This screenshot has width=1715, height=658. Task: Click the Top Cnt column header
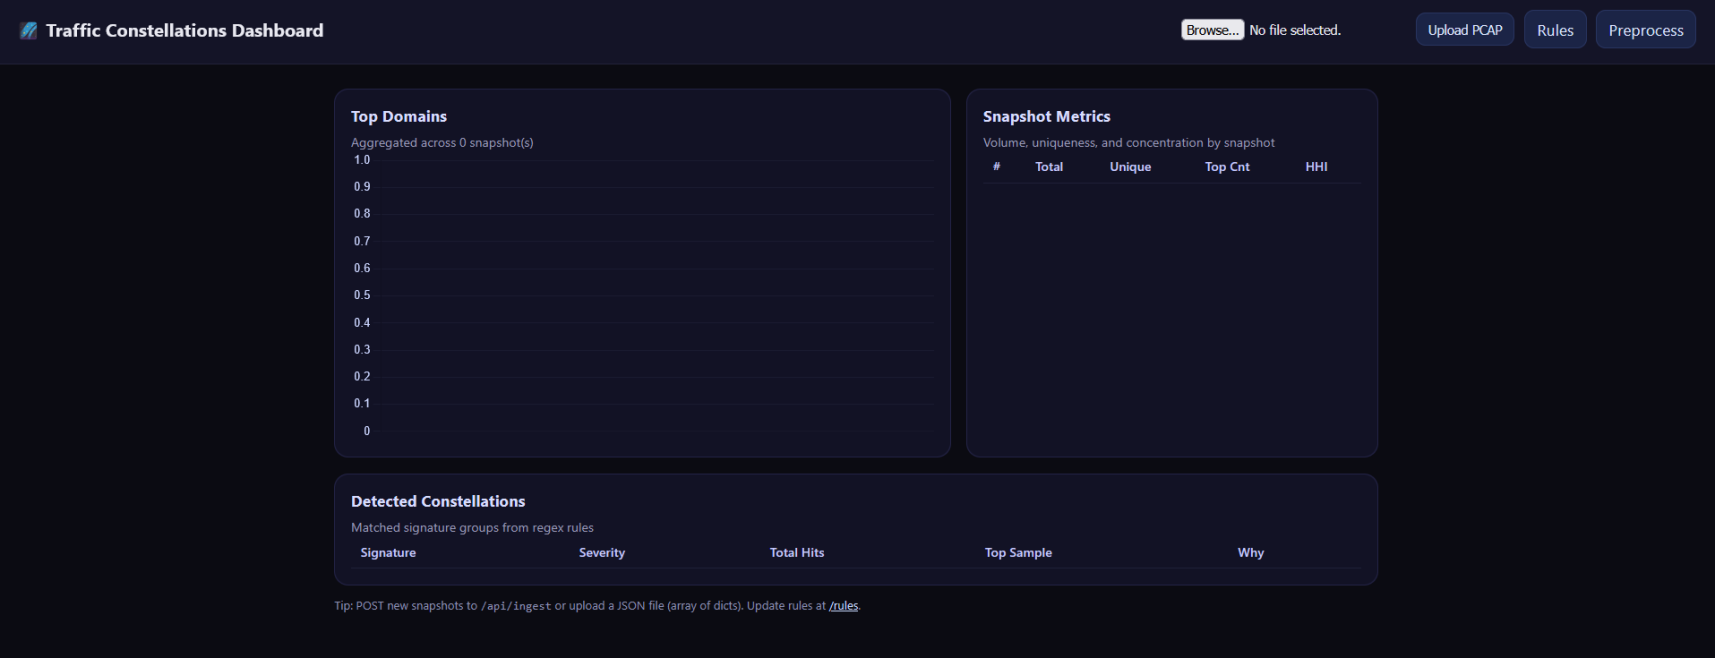click(1227, 167)
